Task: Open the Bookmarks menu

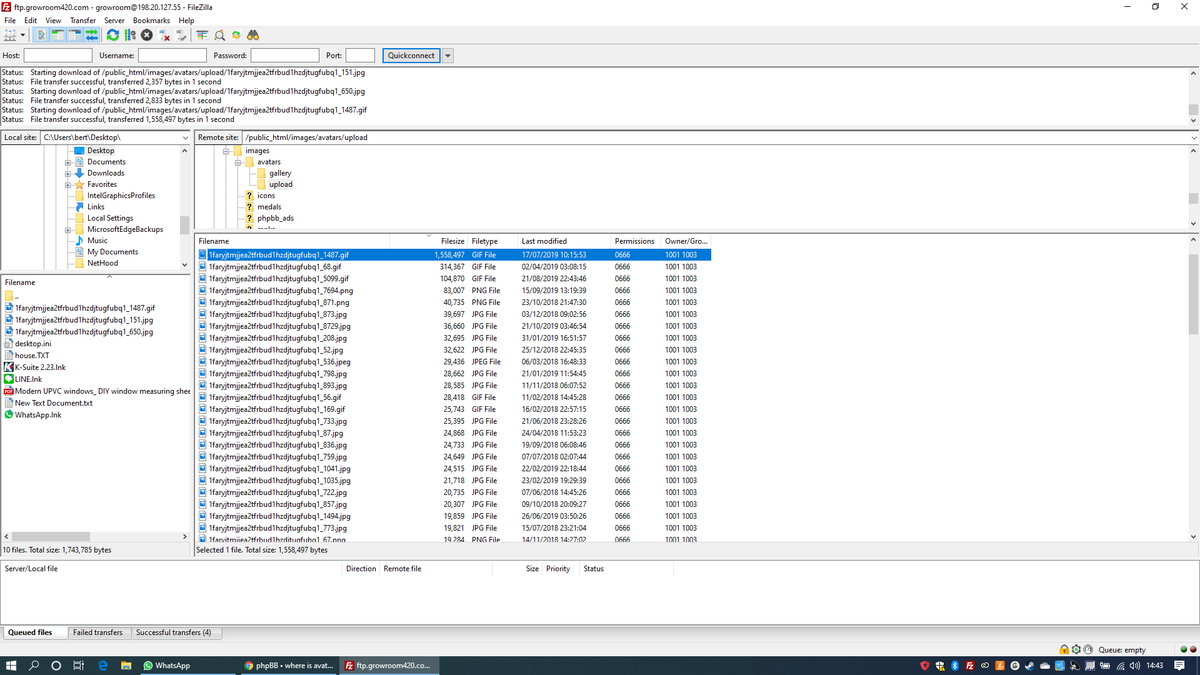Action: point(151,20)
